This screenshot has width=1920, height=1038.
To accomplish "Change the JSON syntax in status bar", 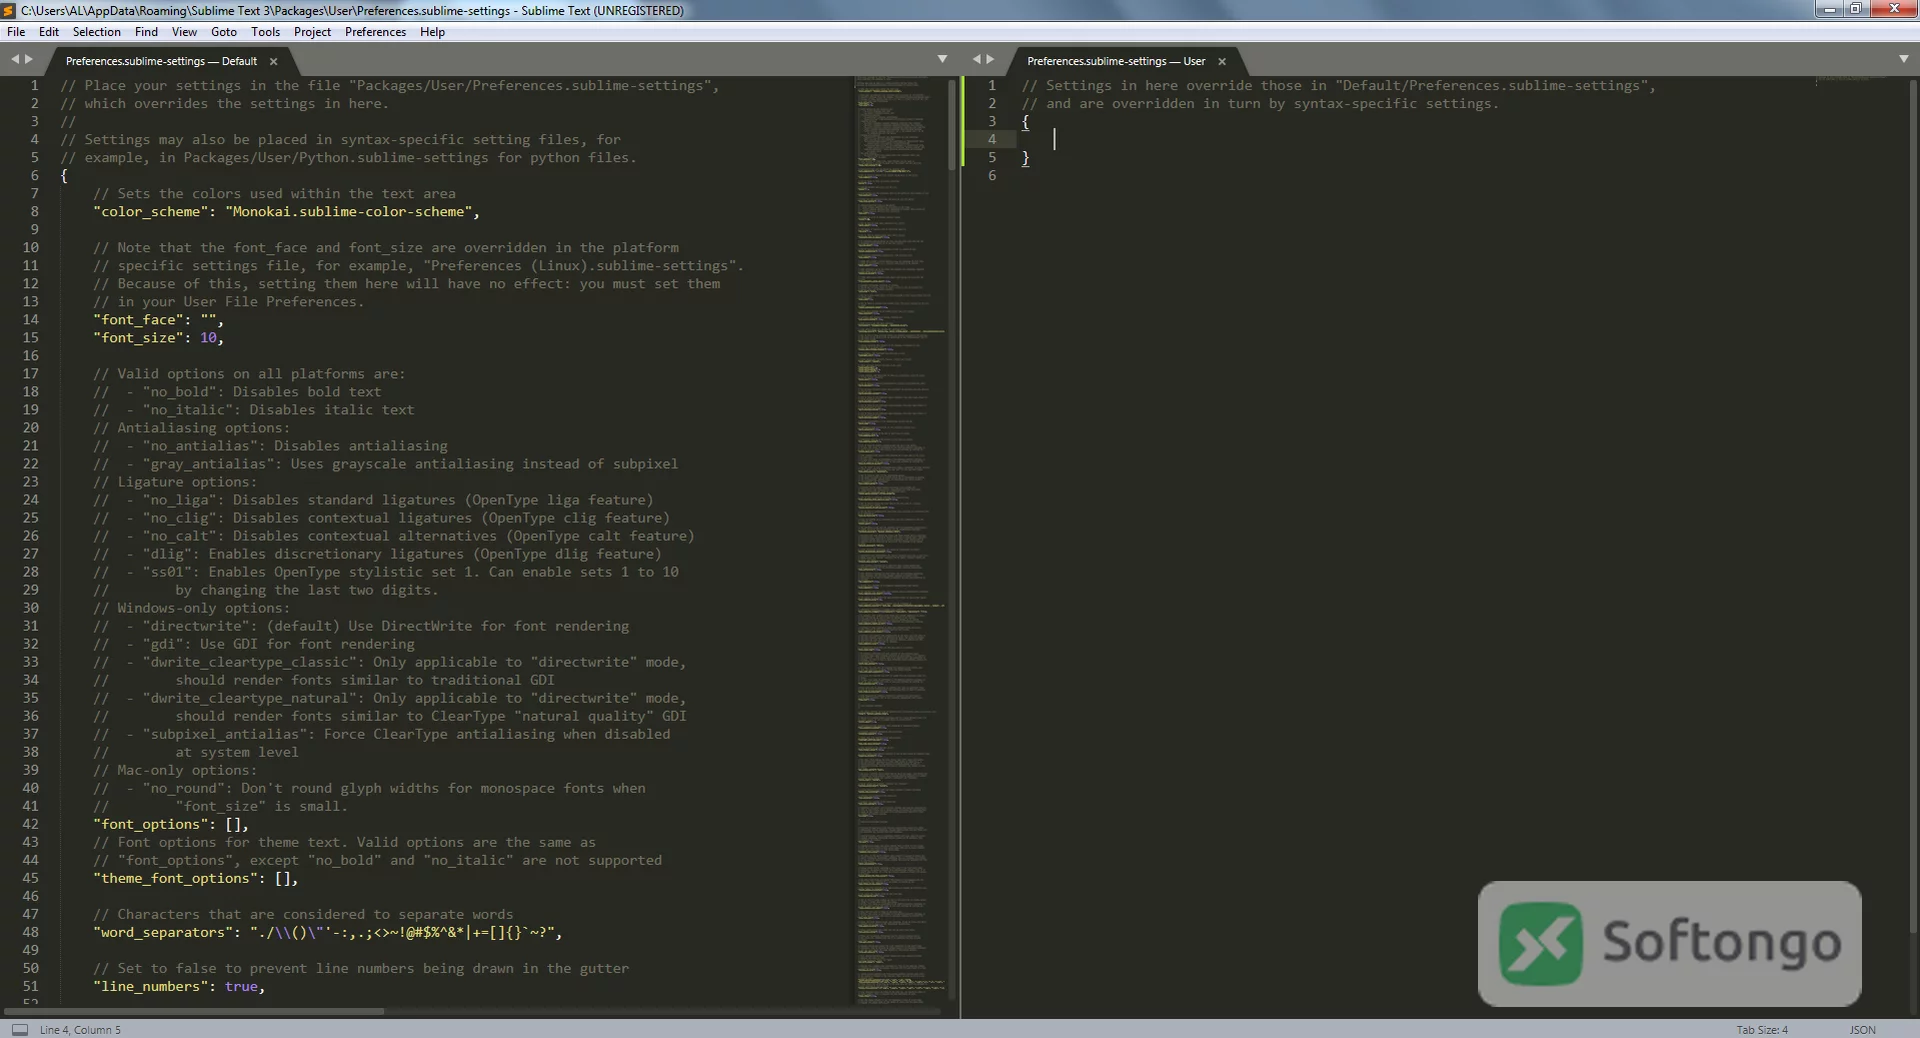I will click(1862, 1029).
